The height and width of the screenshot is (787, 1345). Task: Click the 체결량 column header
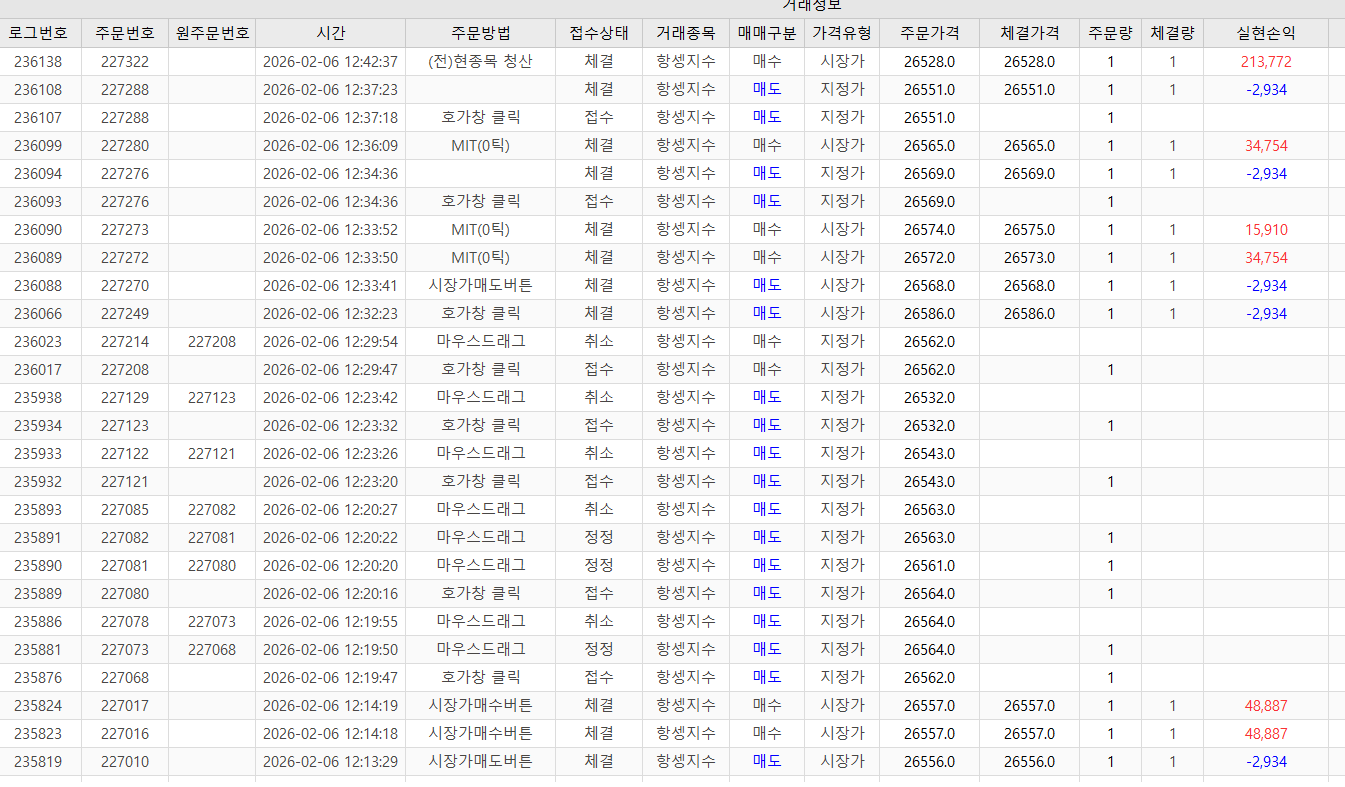[1172, 33]
